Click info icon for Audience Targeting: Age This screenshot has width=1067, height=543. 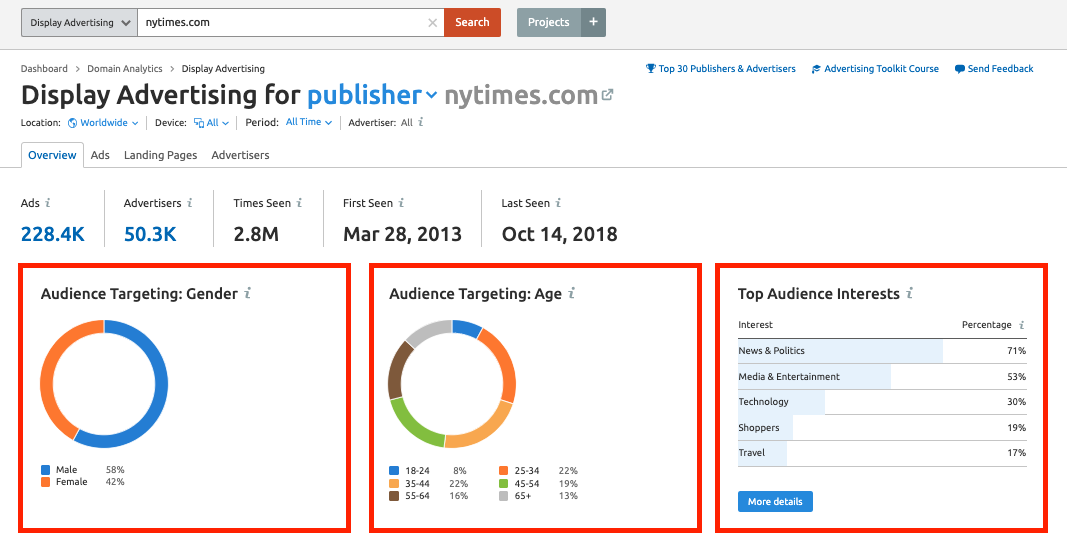click(x=572, y=293)
